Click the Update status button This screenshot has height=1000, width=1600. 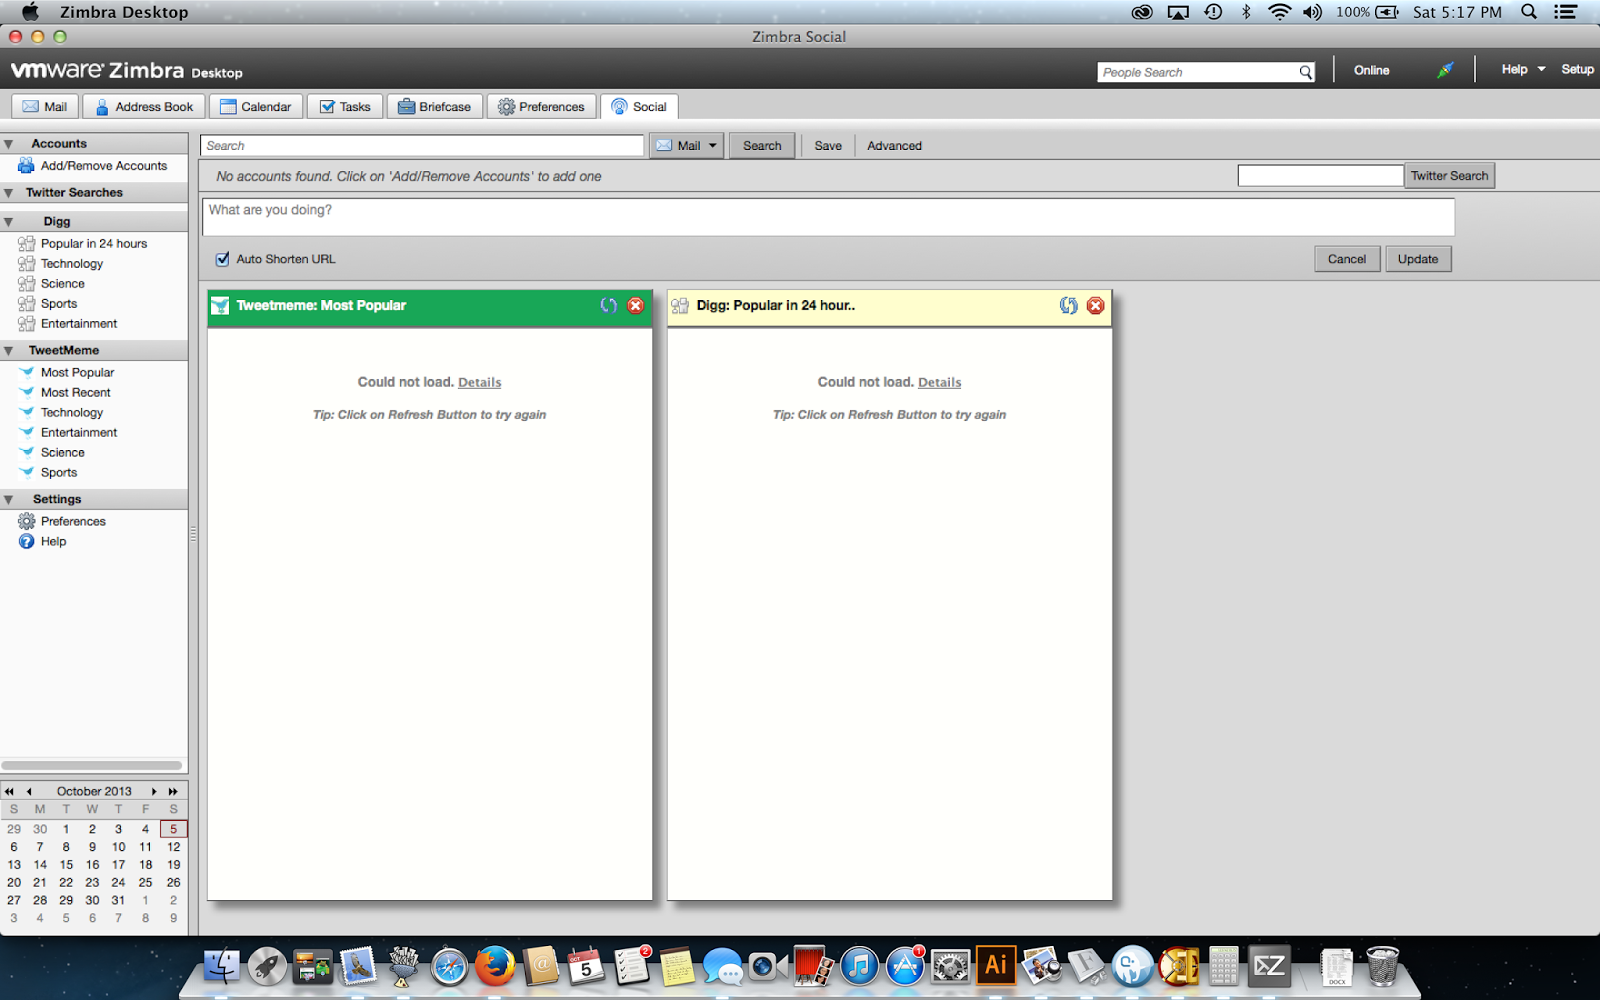click(1418, 259)
